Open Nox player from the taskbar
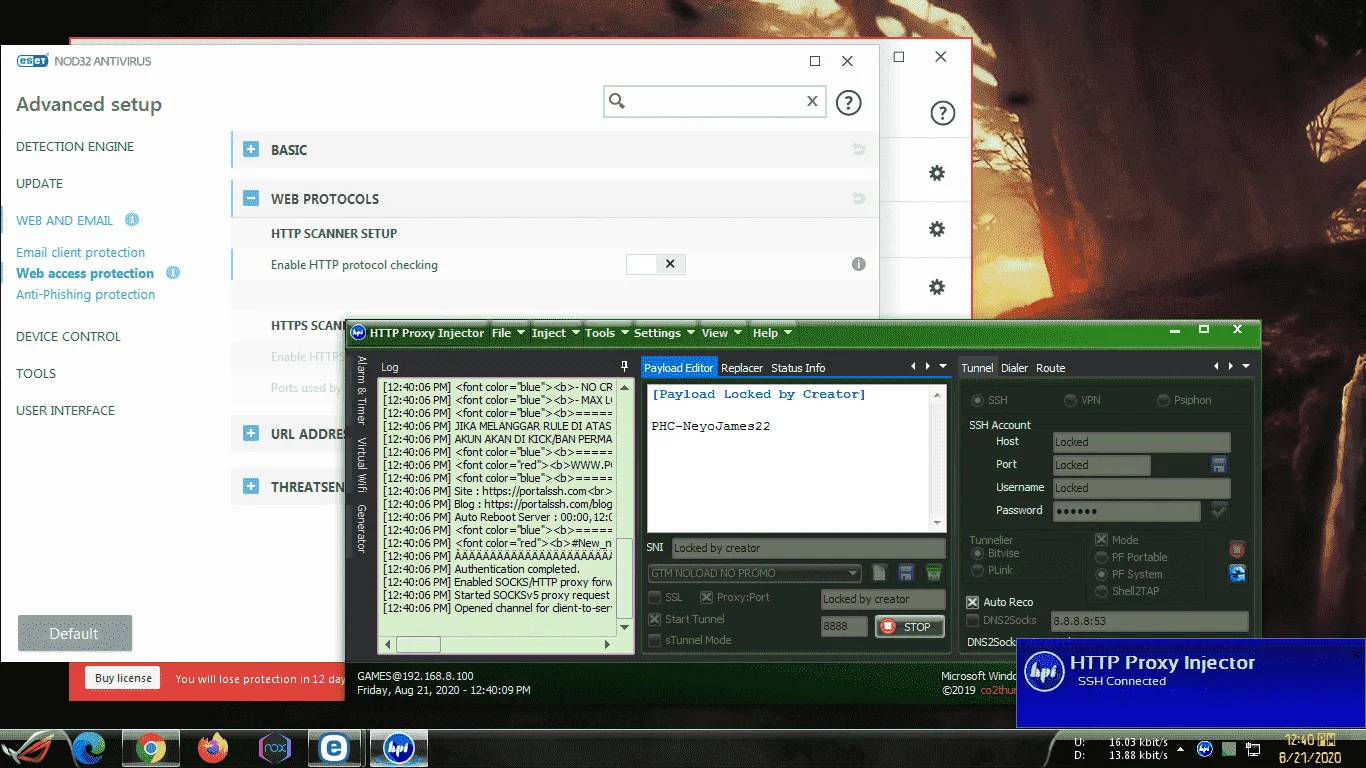 pyautogui.click(x=274, y=747)
